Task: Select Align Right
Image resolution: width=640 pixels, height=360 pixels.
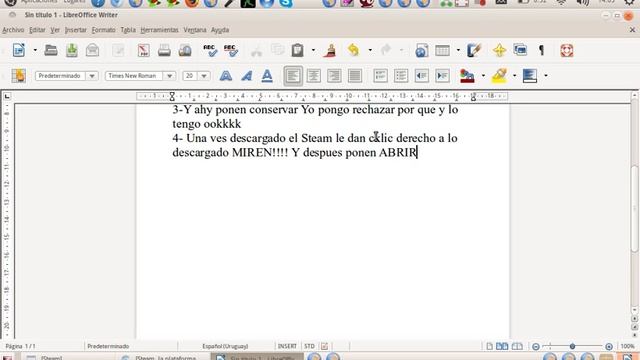Action: 334,76
